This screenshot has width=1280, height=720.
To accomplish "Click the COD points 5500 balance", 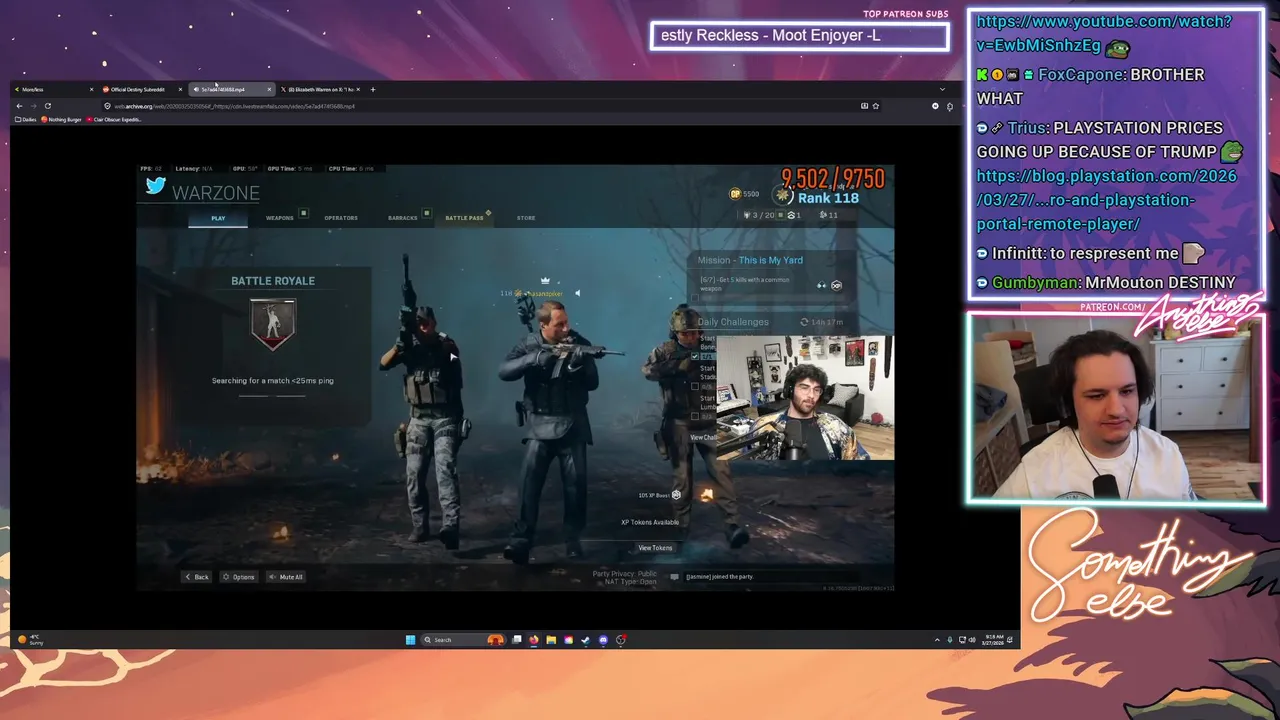I will [744, 194].
